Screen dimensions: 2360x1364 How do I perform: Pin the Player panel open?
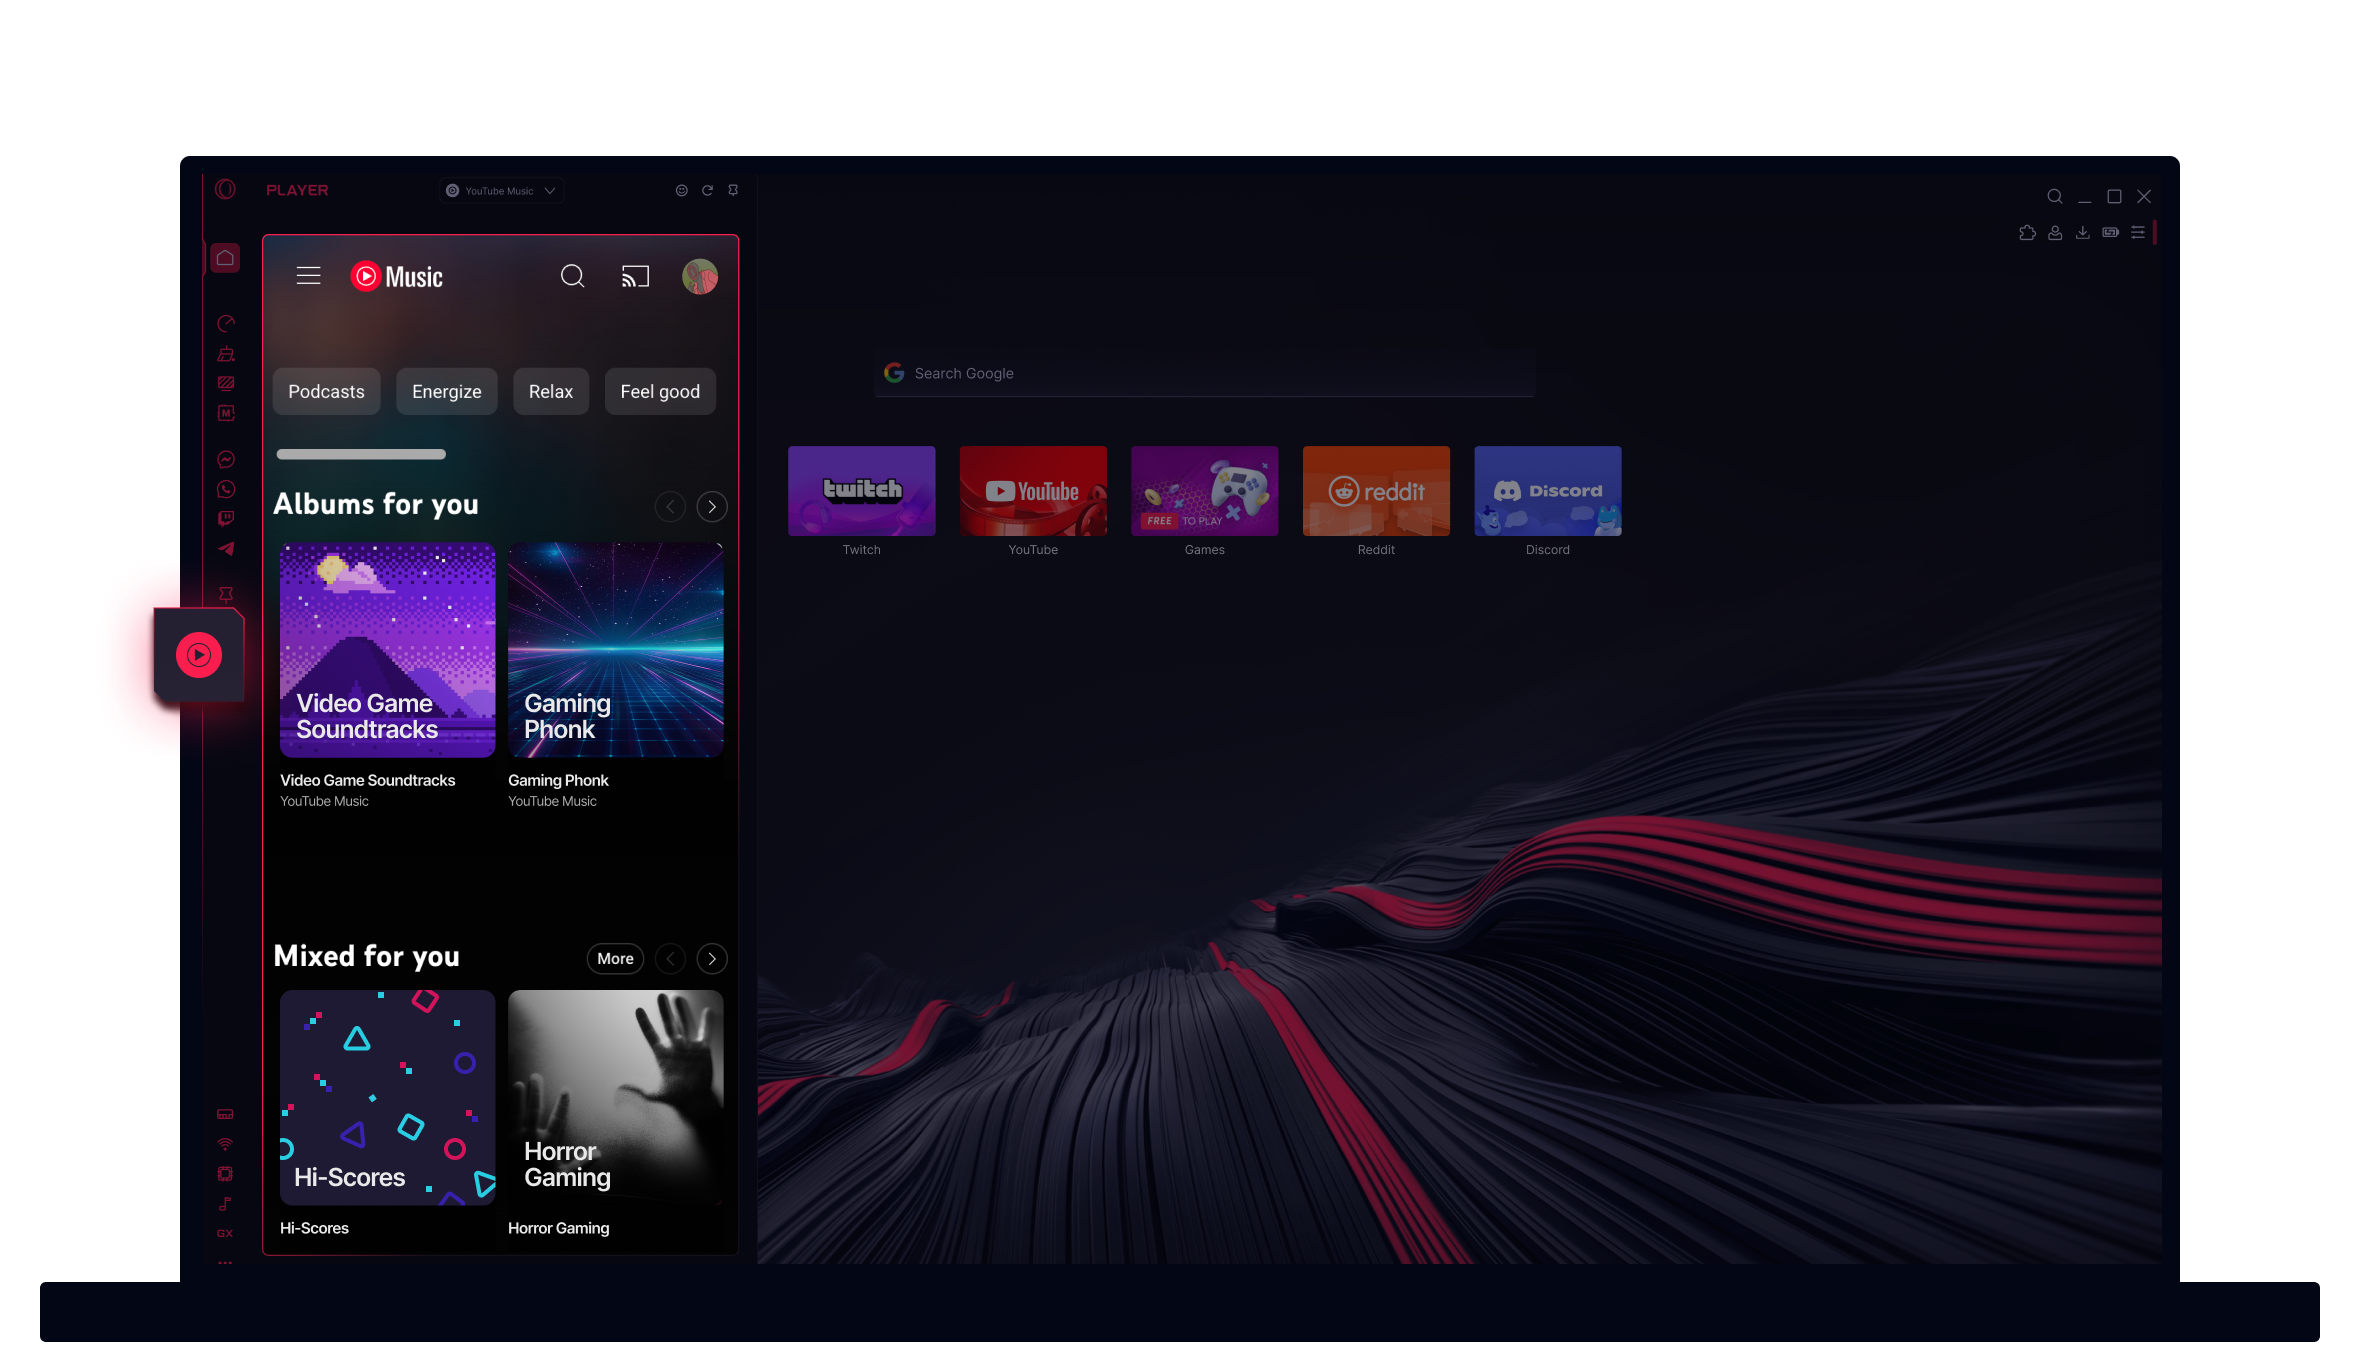(732, 190)
